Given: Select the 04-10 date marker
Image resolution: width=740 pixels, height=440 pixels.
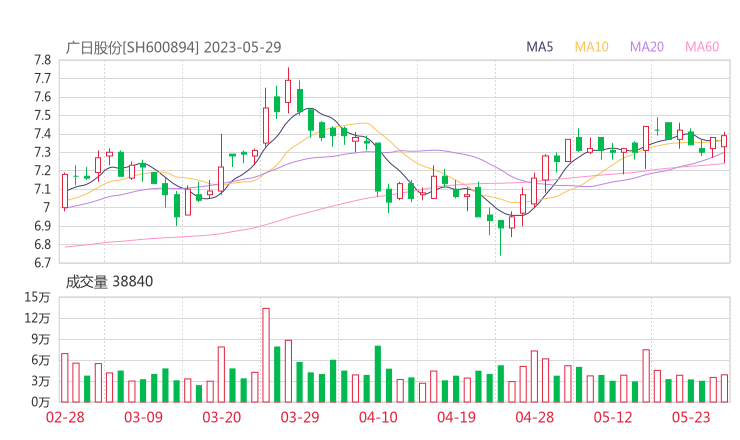Looking at the screenshot, I should click(378, 417).
